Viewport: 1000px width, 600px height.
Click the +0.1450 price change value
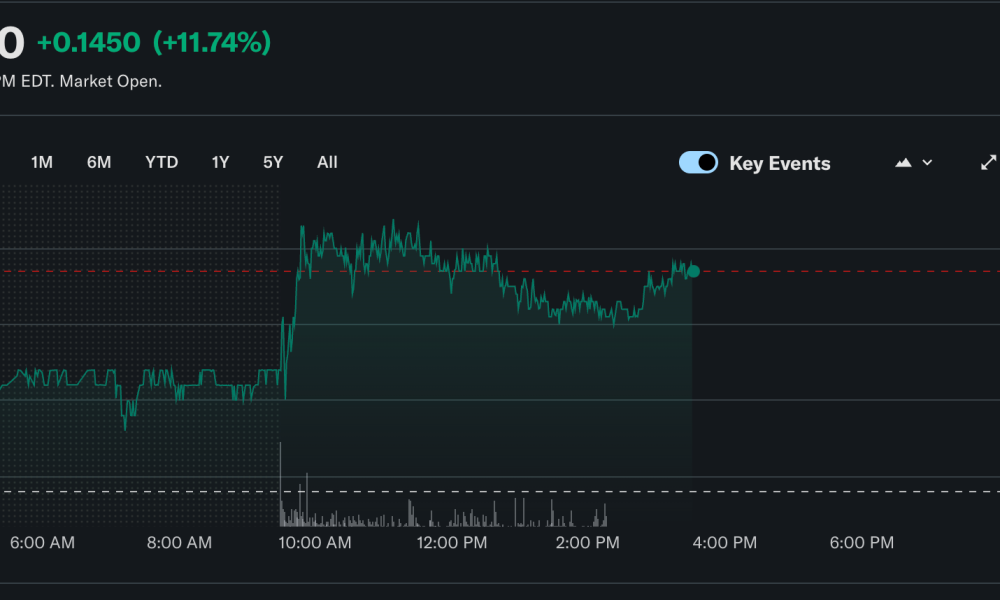pyautogui.click(x=88, y=43)
